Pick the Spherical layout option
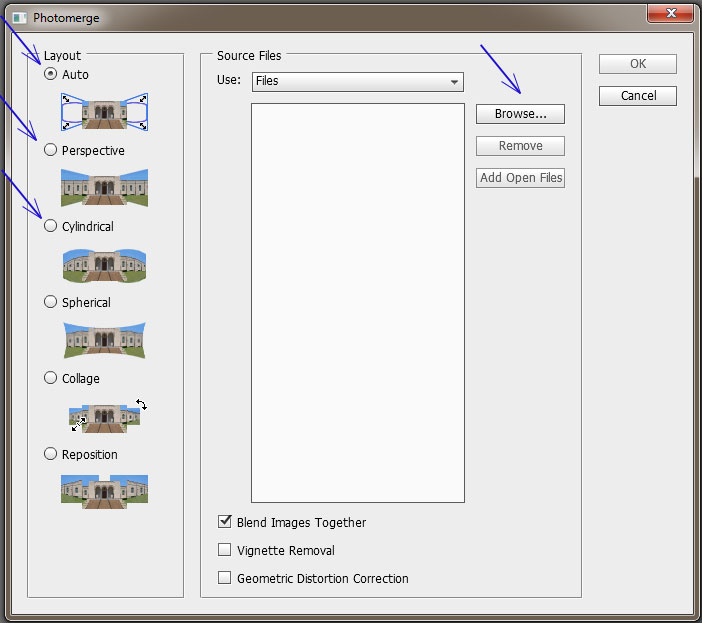702x623 pixels. [x=51, y=302]
